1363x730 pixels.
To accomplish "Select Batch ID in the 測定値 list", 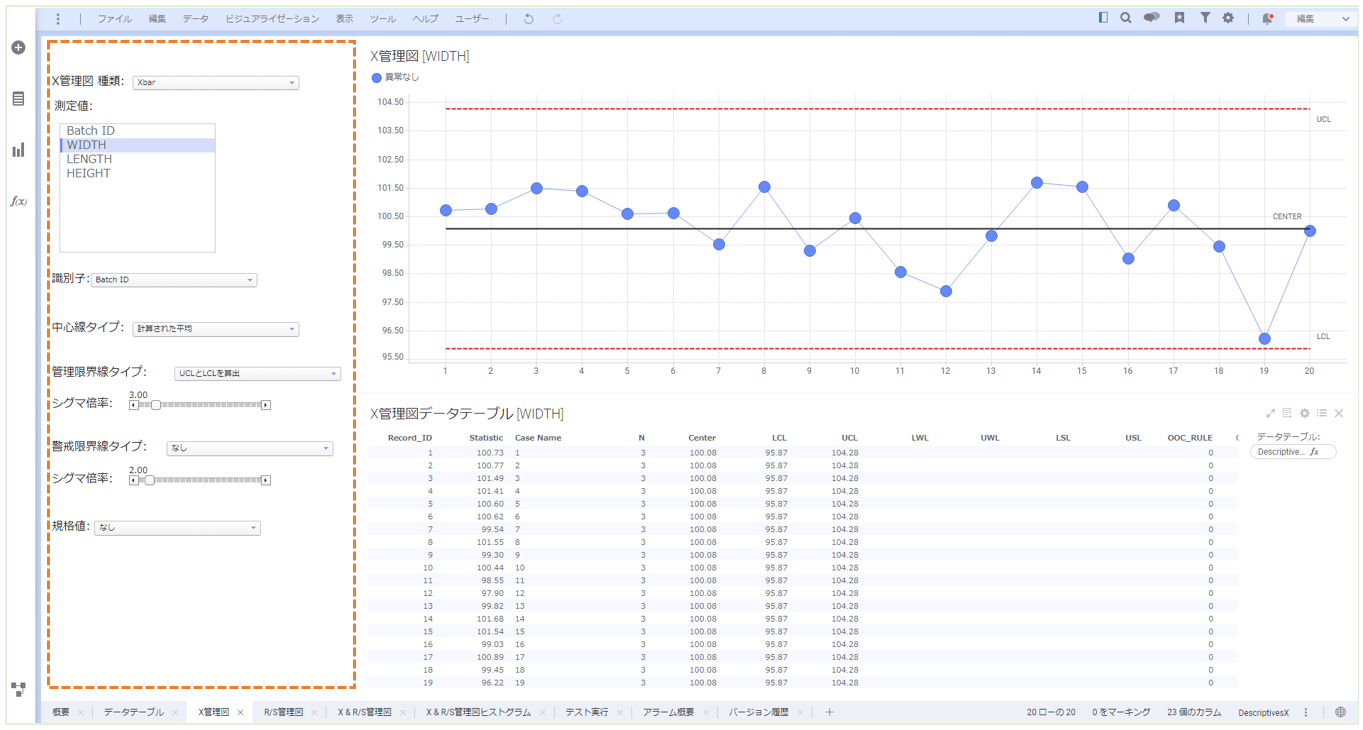I will pos(138,131).
